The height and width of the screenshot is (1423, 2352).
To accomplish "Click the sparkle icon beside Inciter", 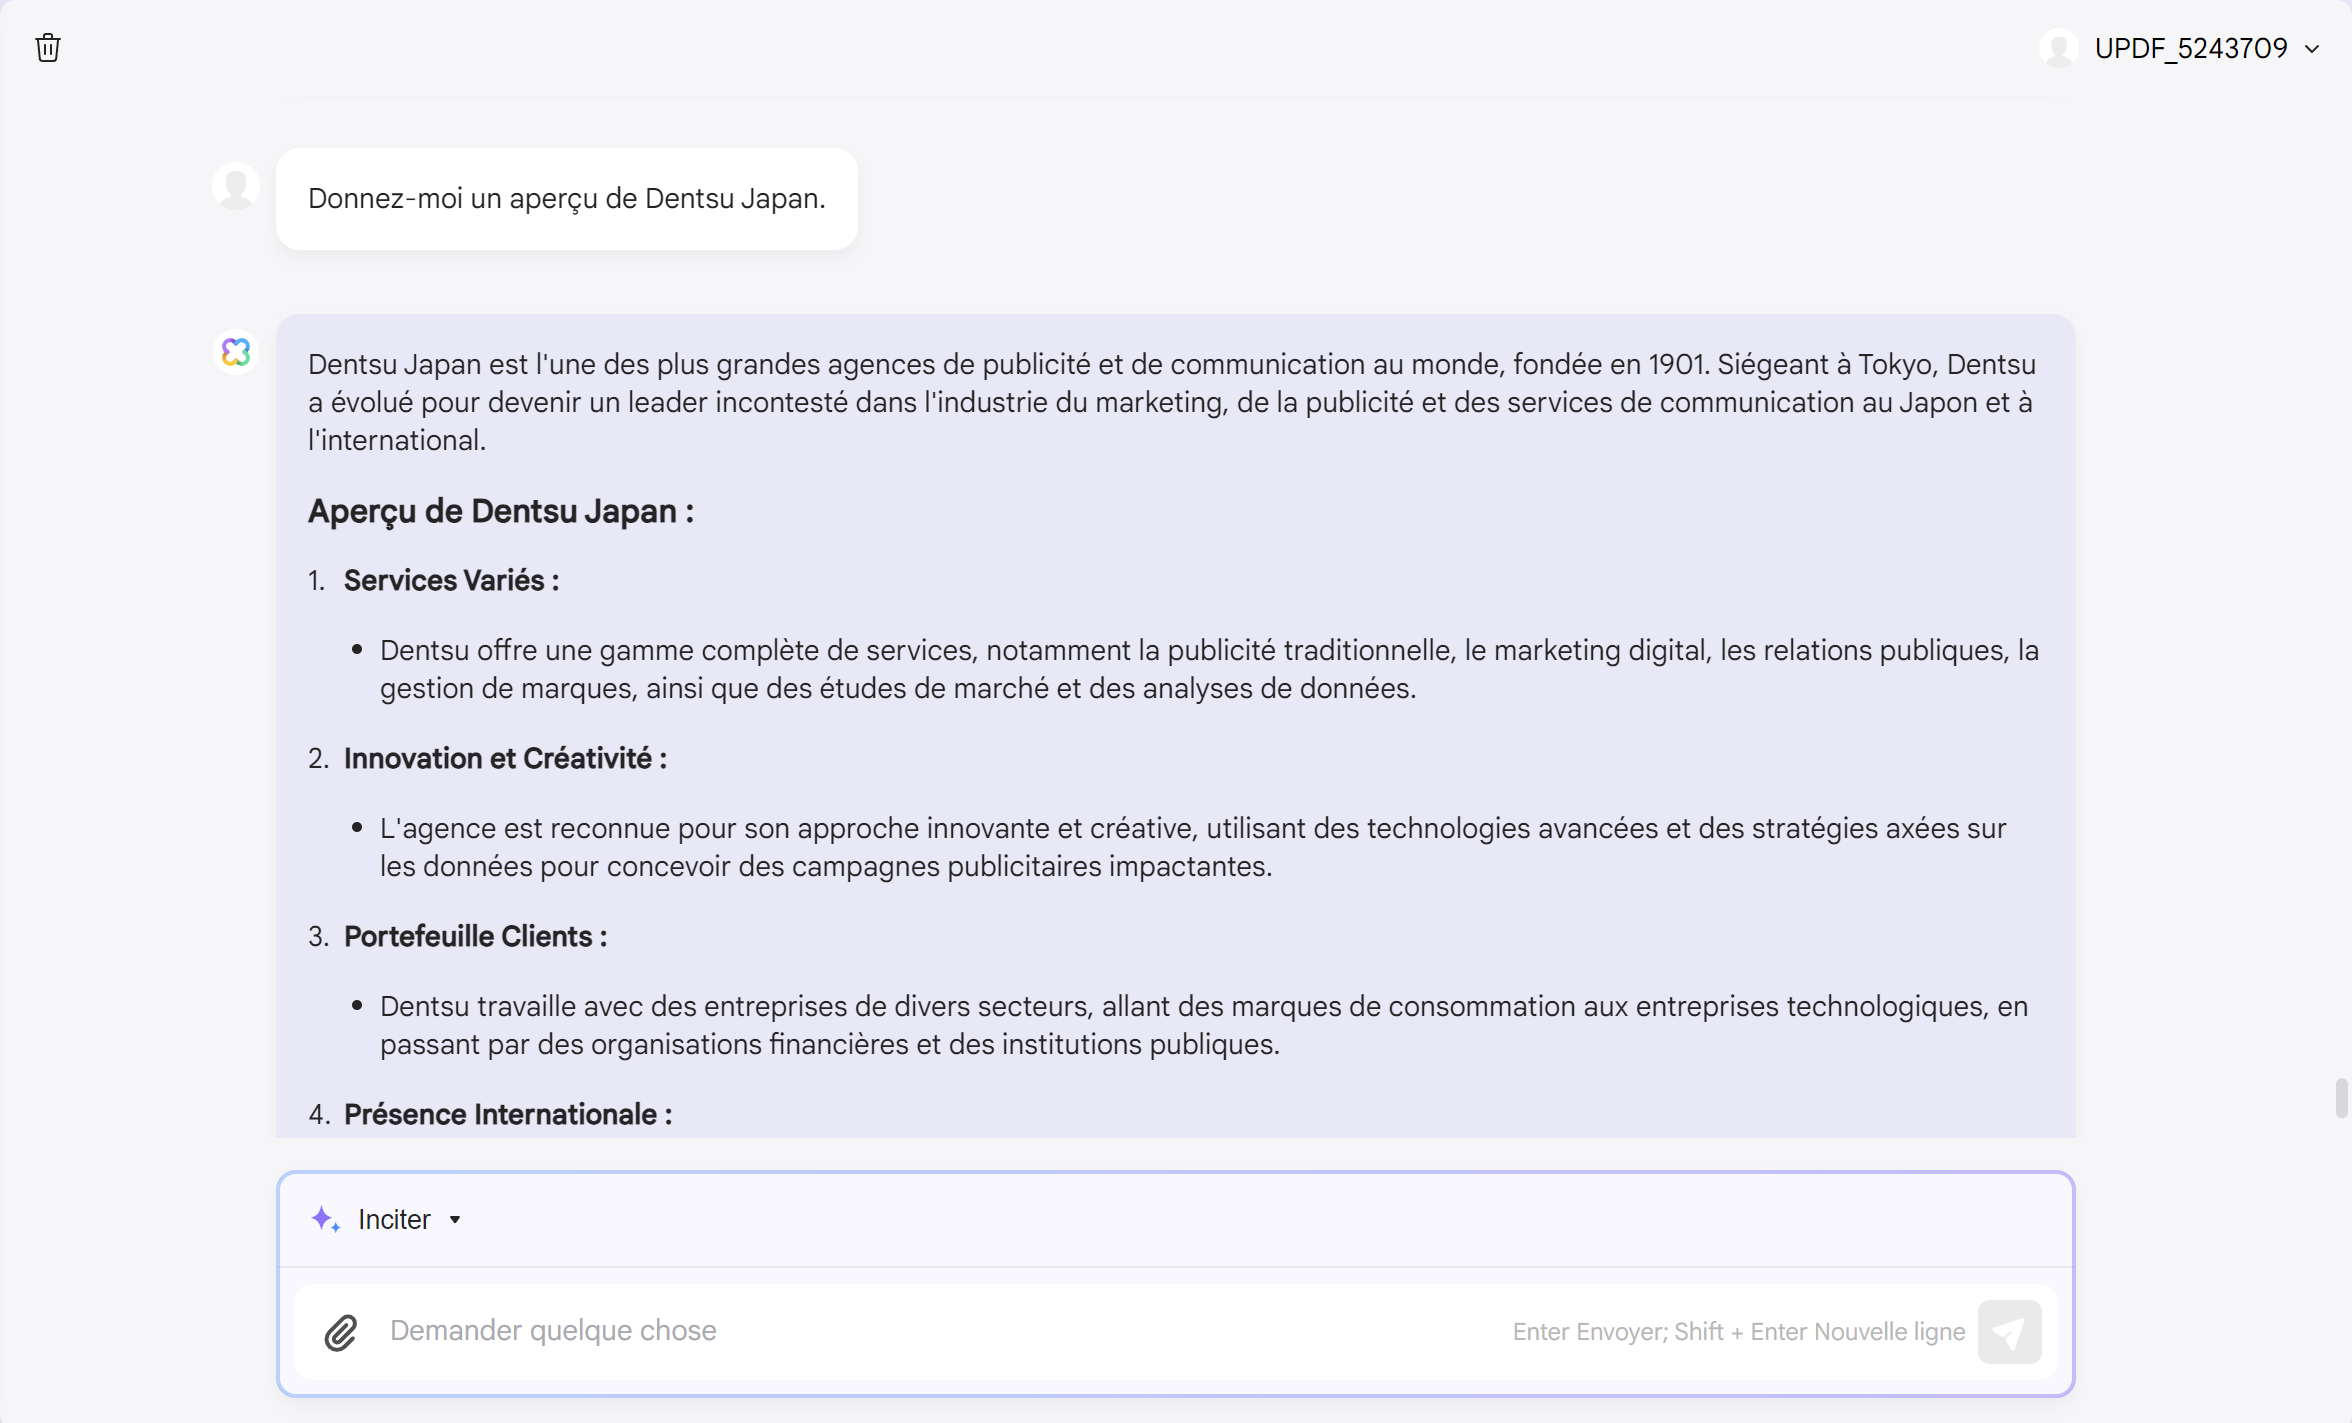I will click(x=325, y=1219).
